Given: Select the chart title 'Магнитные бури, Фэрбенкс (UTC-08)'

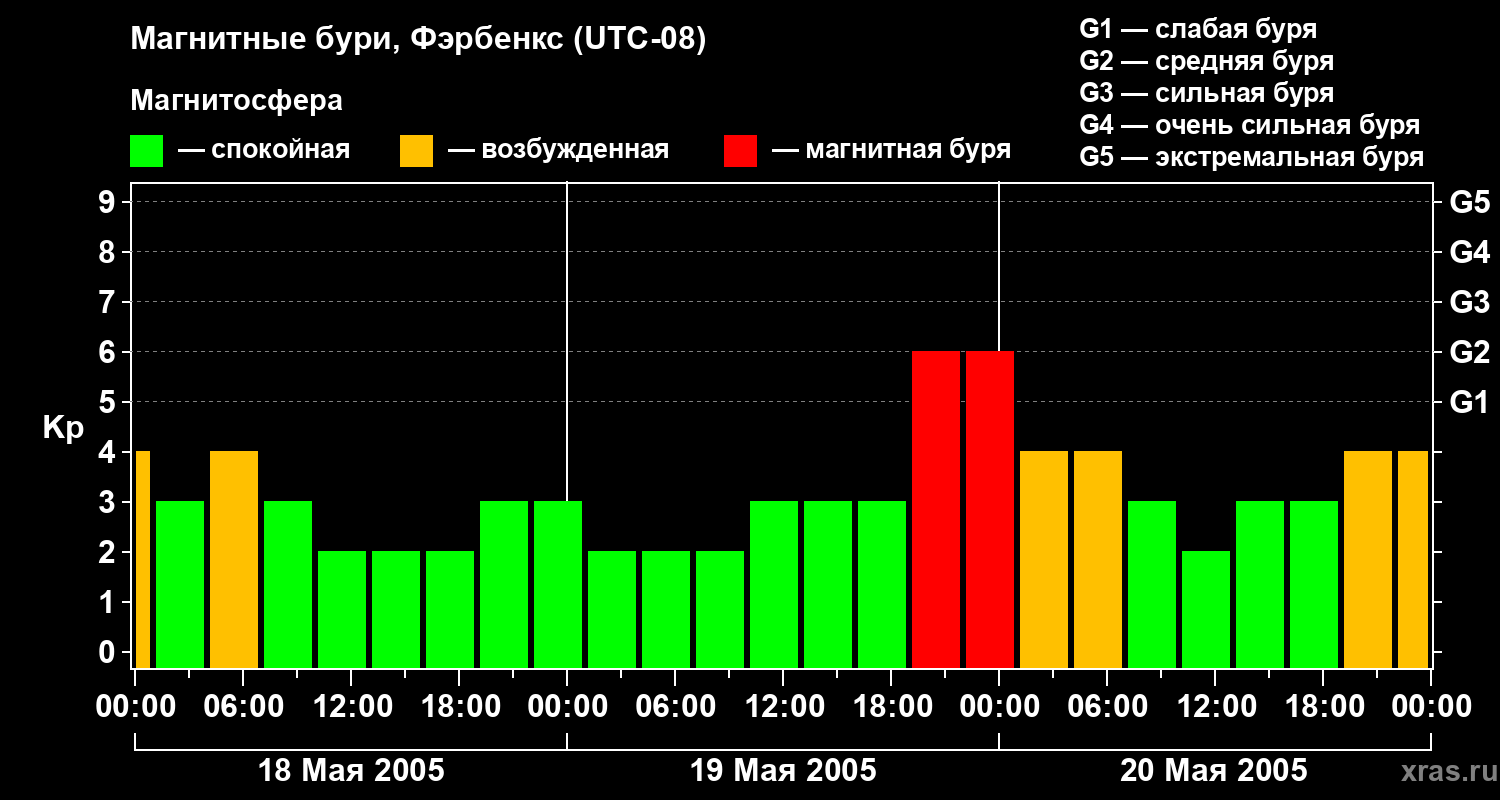Looking at the screenshot, I should tap(418, 40).
